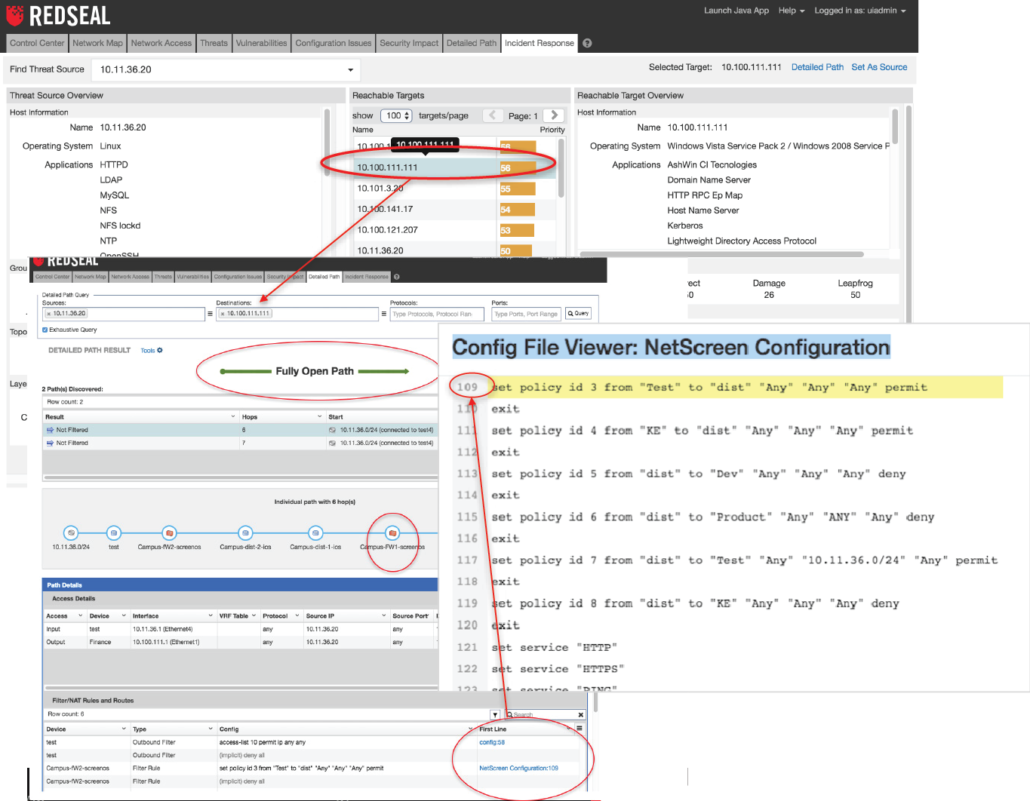Click the priority 55 bar for 10.101.3.20
This screenshot has height=801, width=1030.
click(518, 189)
